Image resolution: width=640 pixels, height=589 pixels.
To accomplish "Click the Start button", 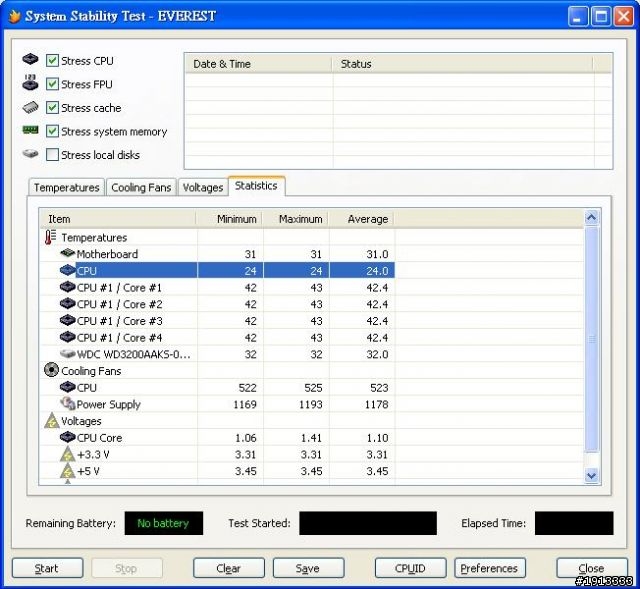I will 47,568.
